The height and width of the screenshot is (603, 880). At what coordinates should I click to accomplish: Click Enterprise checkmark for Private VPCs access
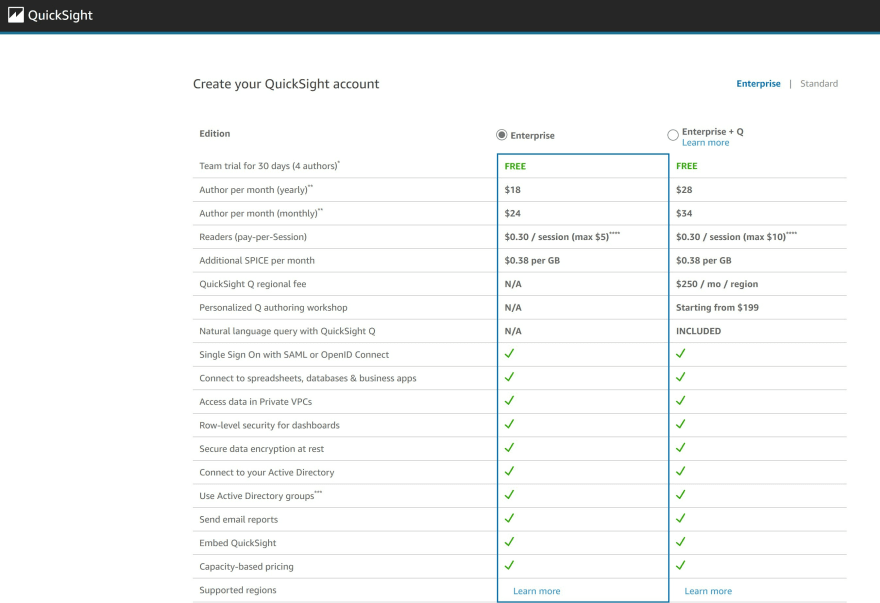tap(509, 401)
